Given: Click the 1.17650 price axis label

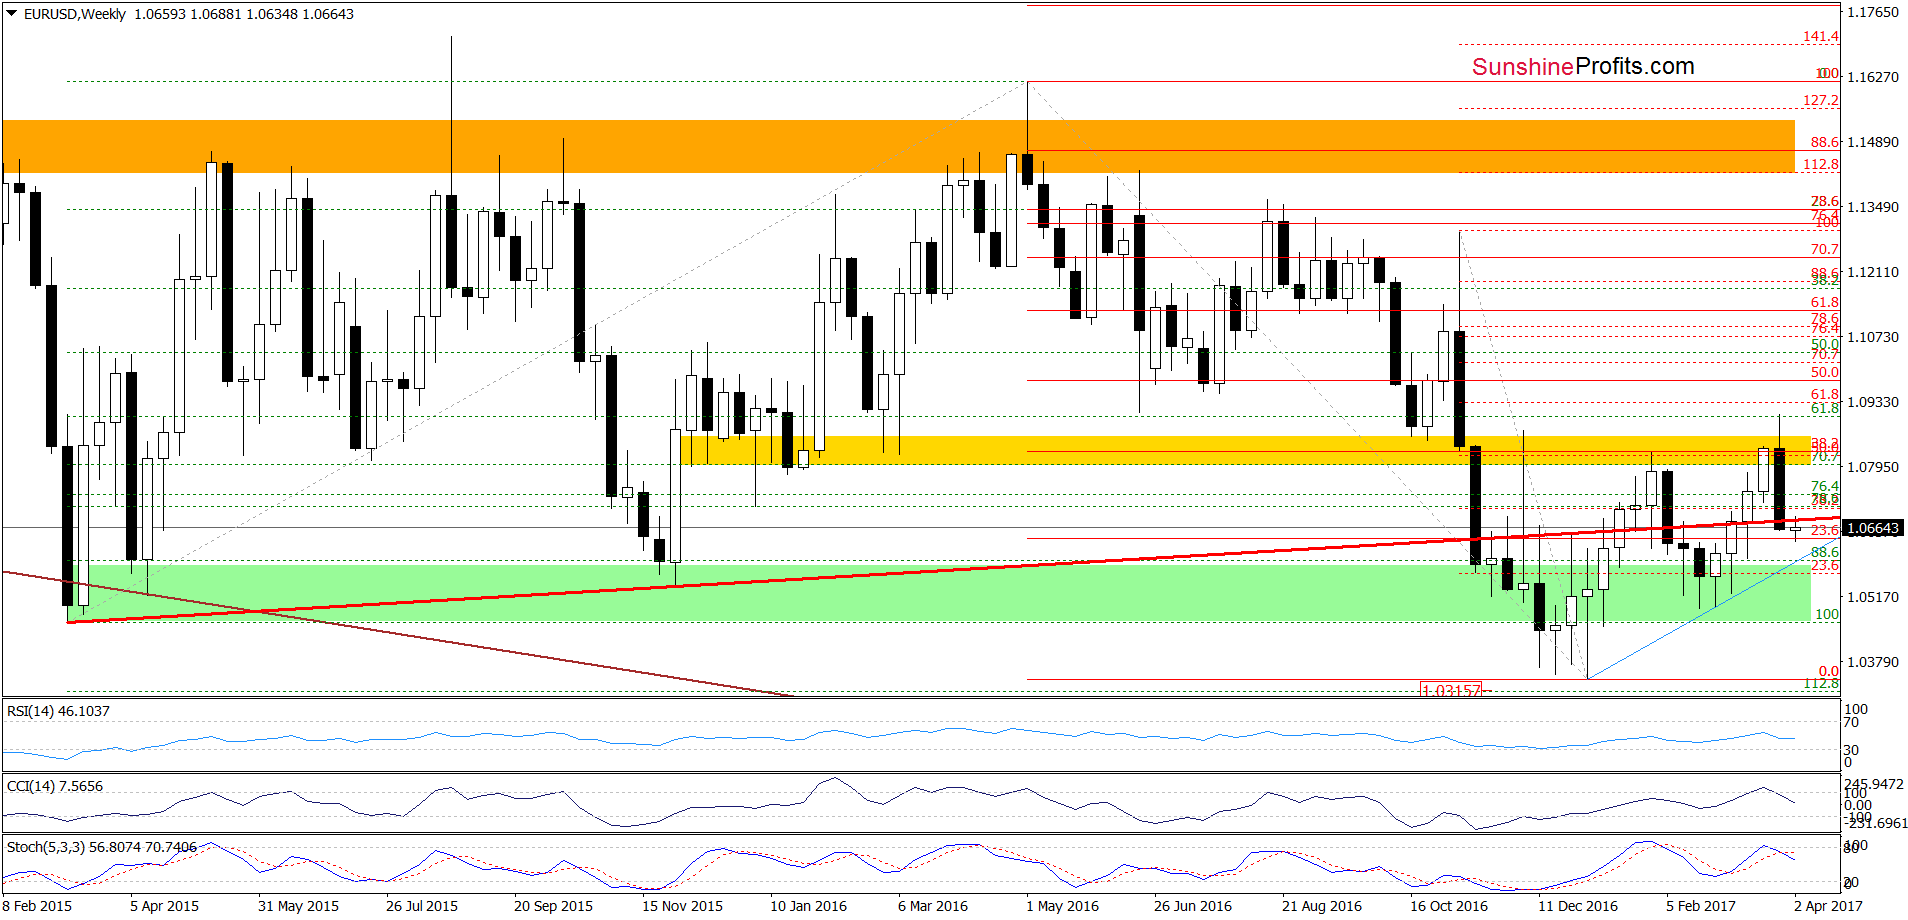Looking at the screenshot, I should tap(1873, 12).
